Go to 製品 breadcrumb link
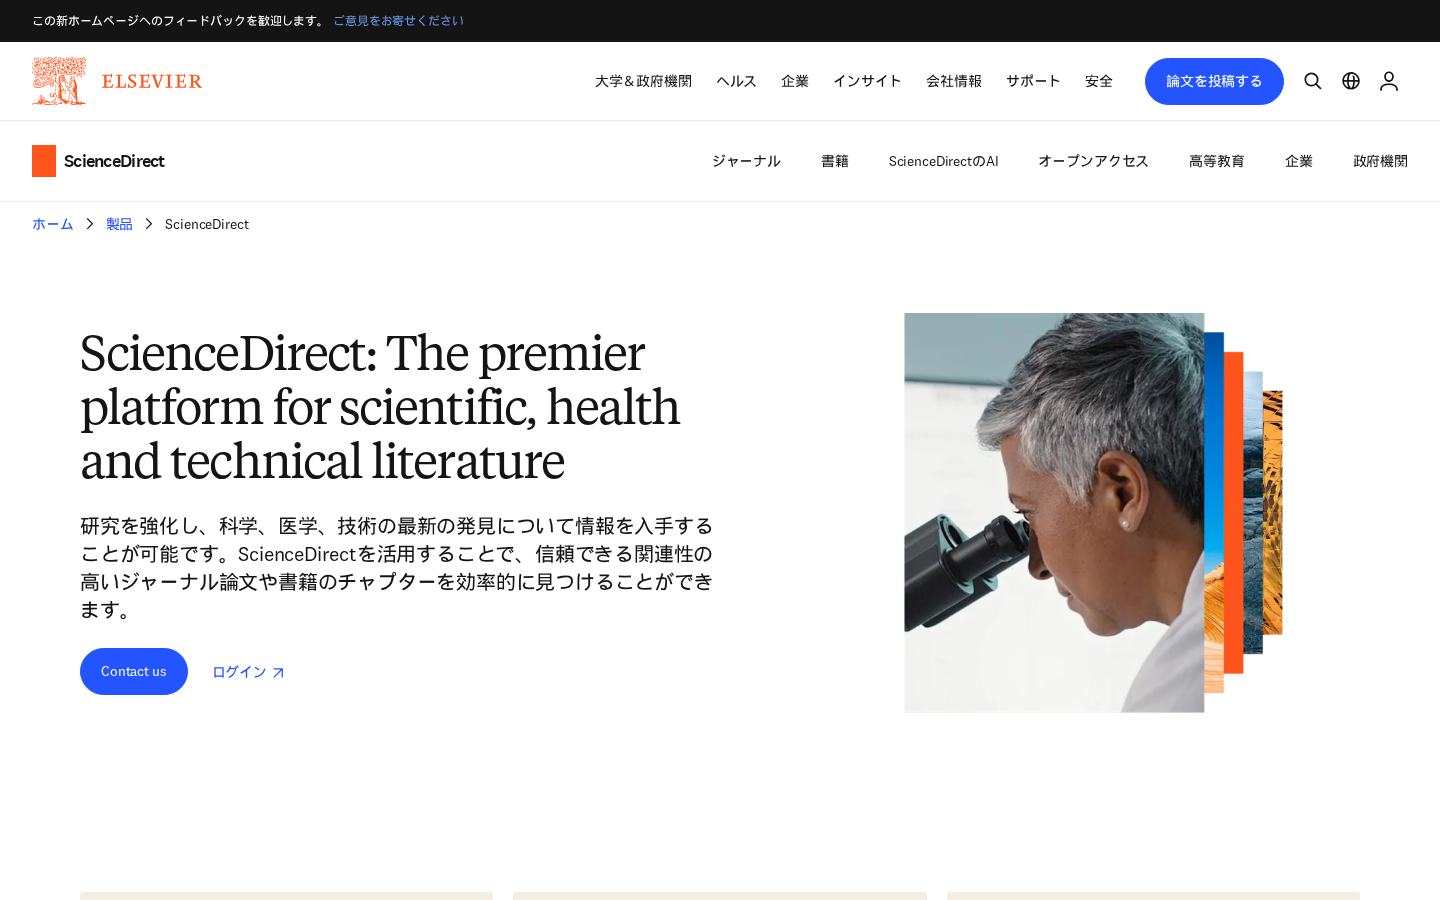This screenshot has height=900, width=1440. click(119, 224)
